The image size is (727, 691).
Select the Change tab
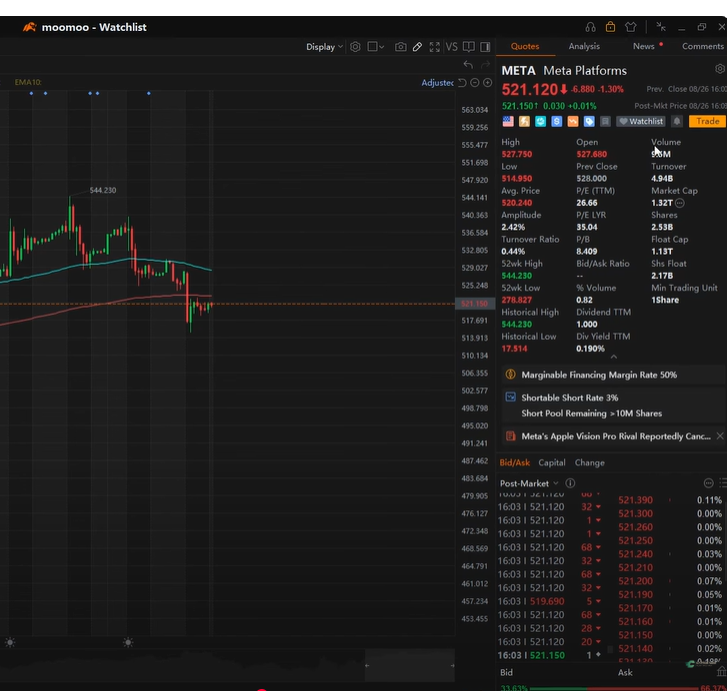click(x=590, y=463)
